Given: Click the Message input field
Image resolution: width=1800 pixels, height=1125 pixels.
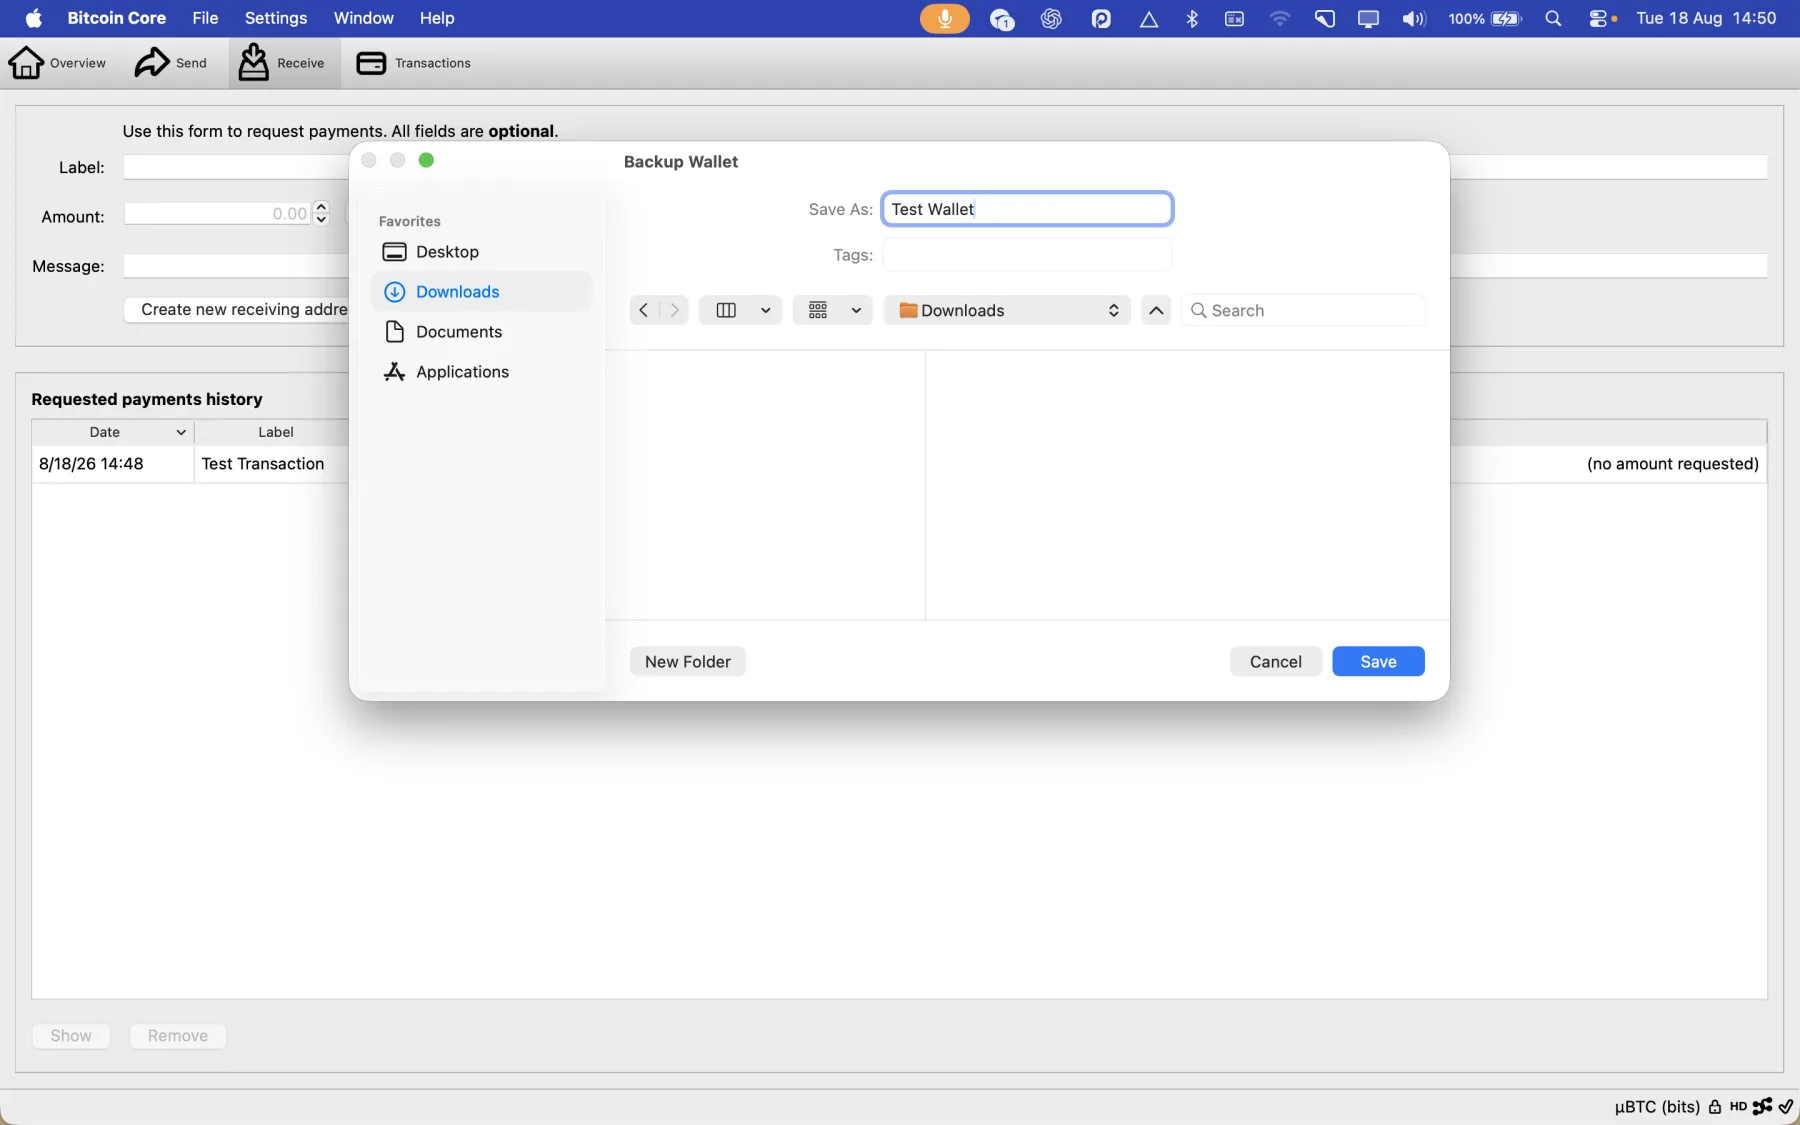Looking at the screenshot, I should tap(236, 265).
